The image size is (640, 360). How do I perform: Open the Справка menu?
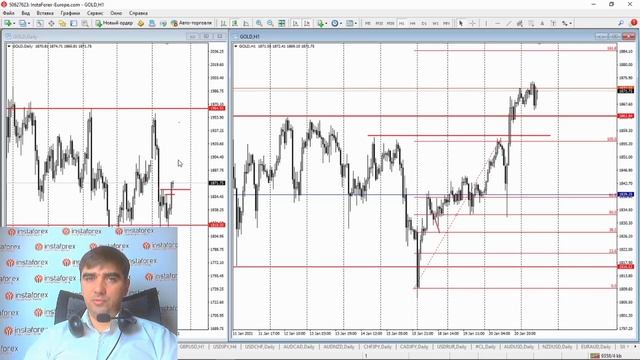(138, 13)
